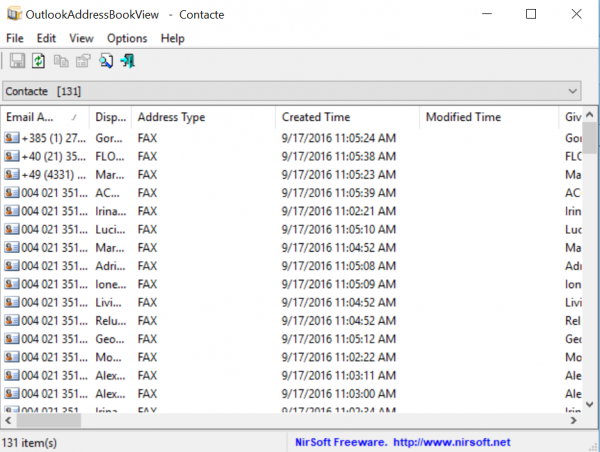Click the Save Selected Items toolbar icon
The image size is (600, 452).
coord(17,62)
